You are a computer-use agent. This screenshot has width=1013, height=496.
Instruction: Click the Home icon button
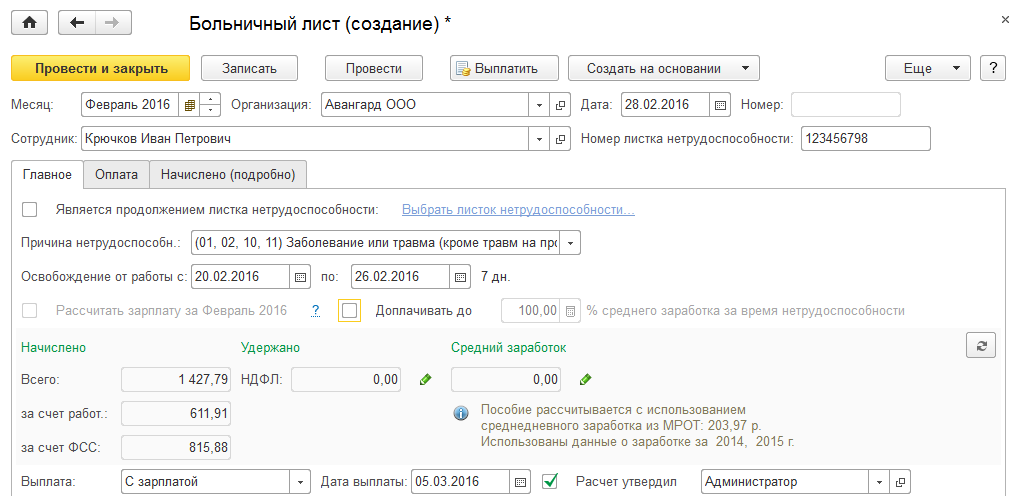[30, 23]
